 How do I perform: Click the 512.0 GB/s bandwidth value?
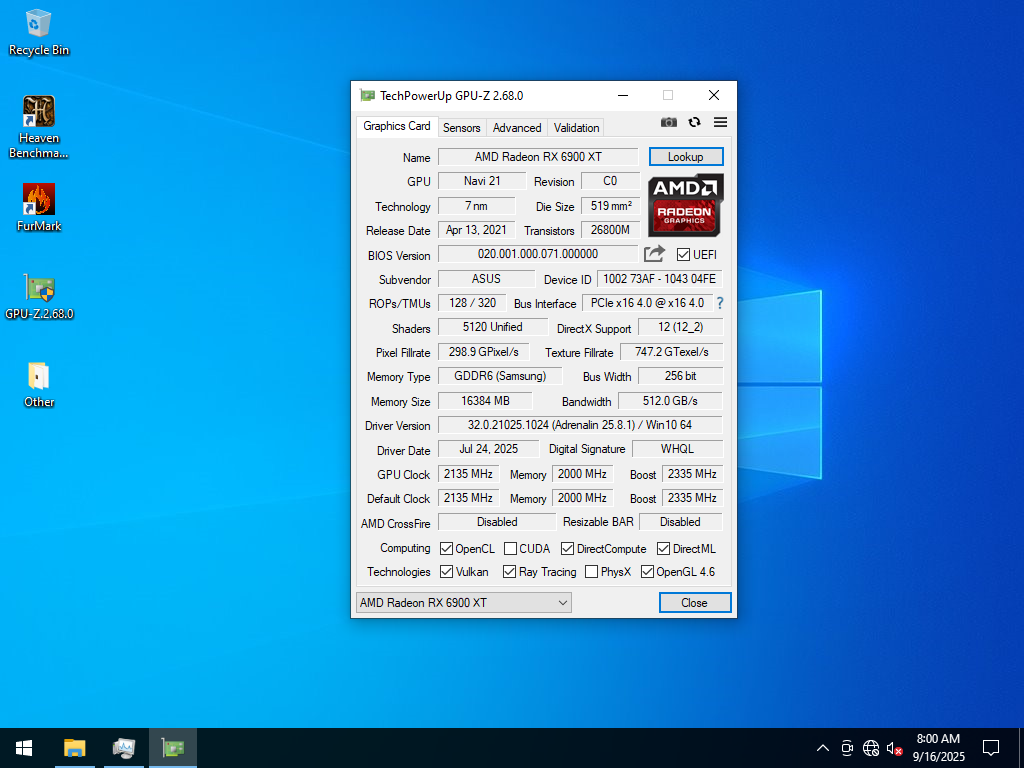coord(670,401)
